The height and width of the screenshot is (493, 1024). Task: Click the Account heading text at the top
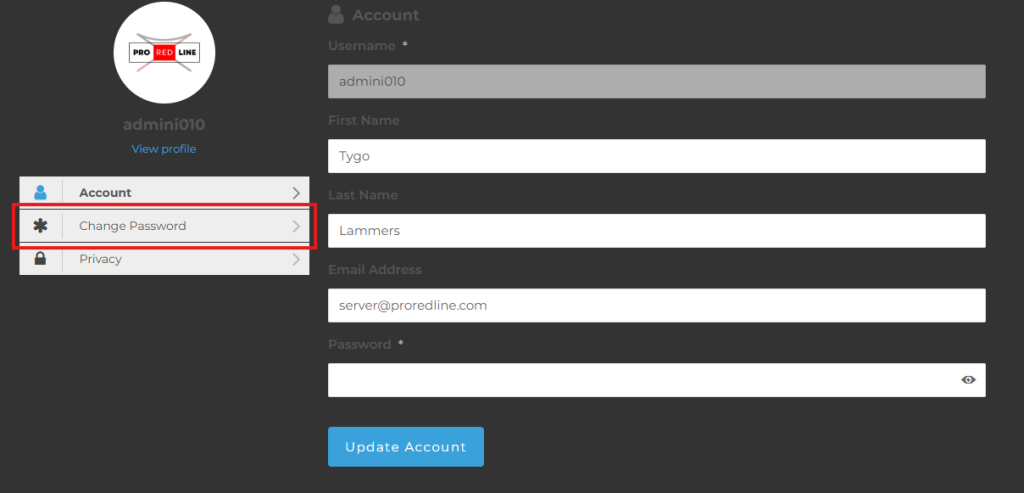385,15
